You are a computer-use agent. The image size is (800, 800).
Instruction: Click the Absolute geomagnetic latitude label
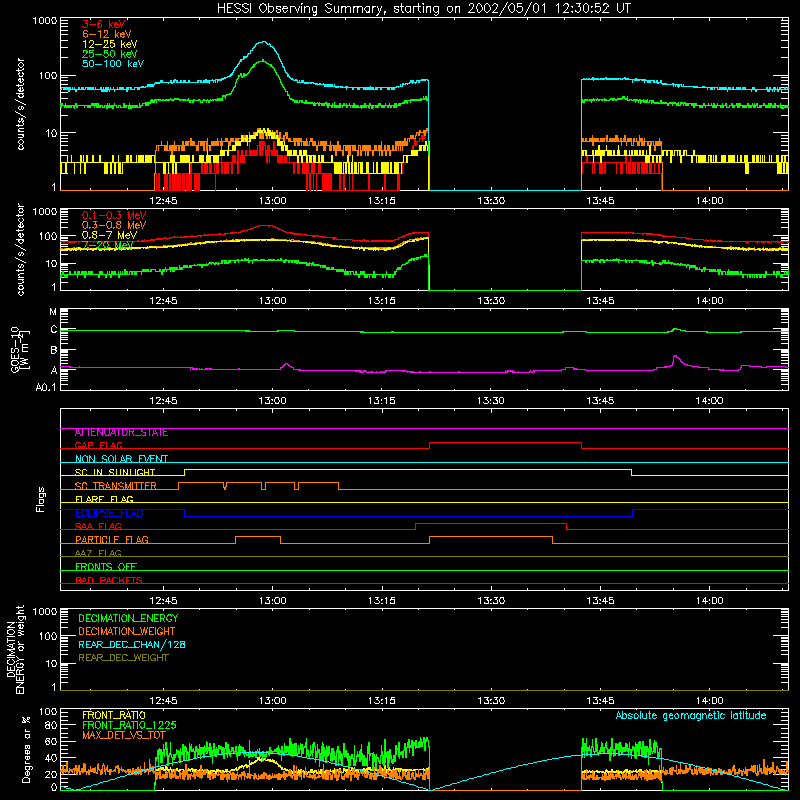691,716
